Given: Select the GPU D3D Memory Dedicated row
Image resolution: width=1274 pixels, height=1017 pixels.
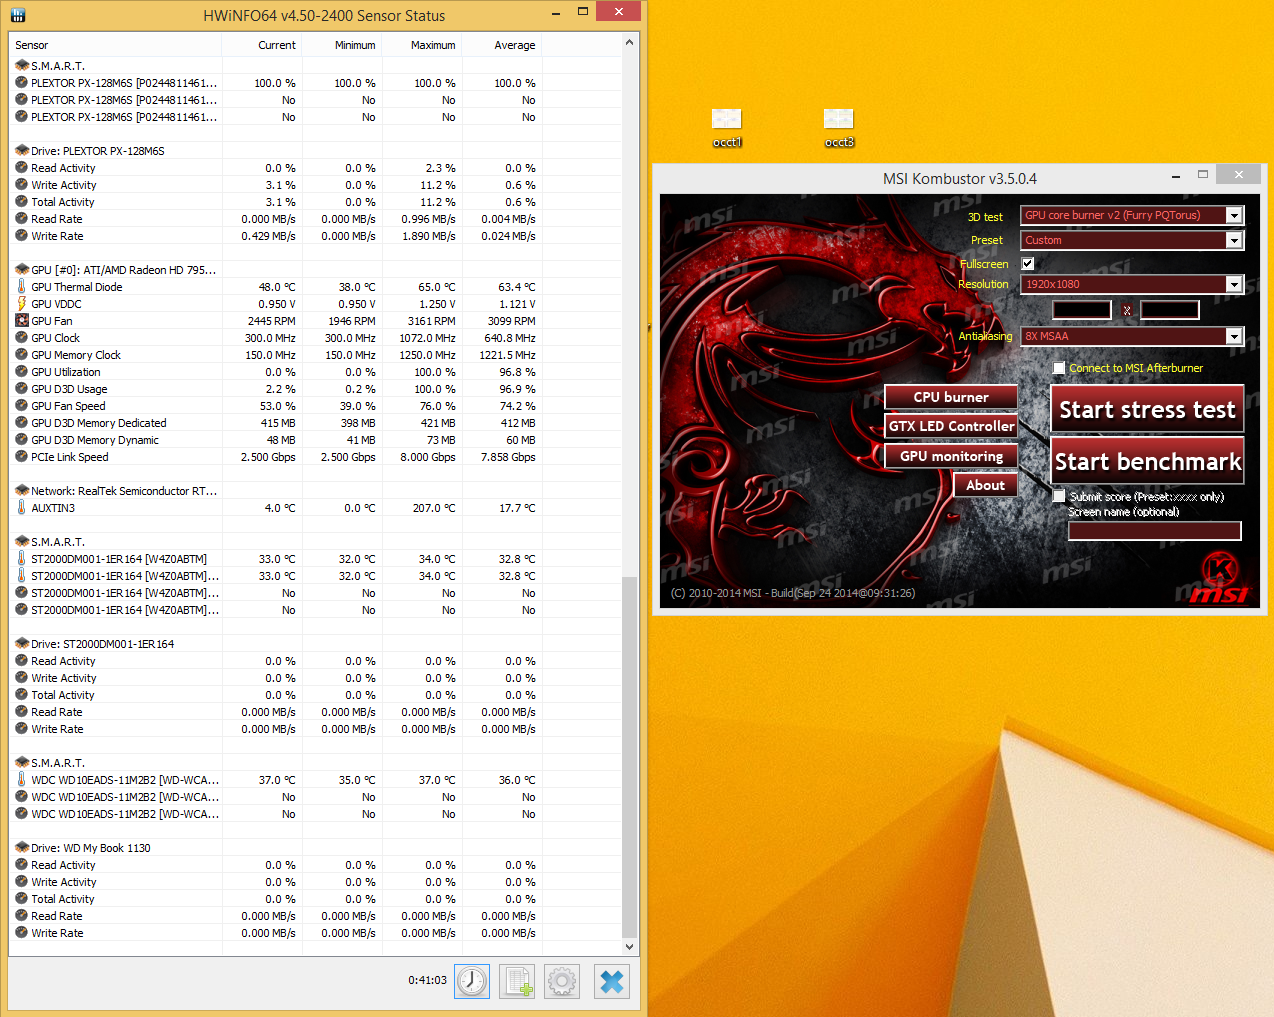Looking at the screenshot, I should click(x=276, y=423).
